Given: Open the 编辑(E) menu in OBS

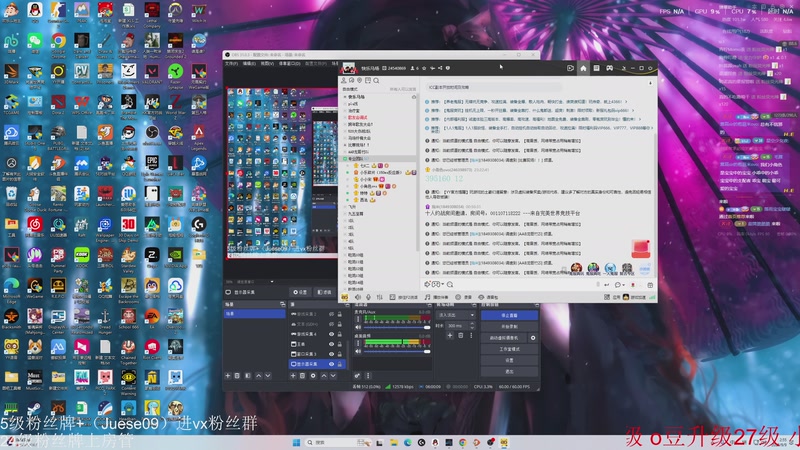Looking at the screenshot, I should (249, 63).
